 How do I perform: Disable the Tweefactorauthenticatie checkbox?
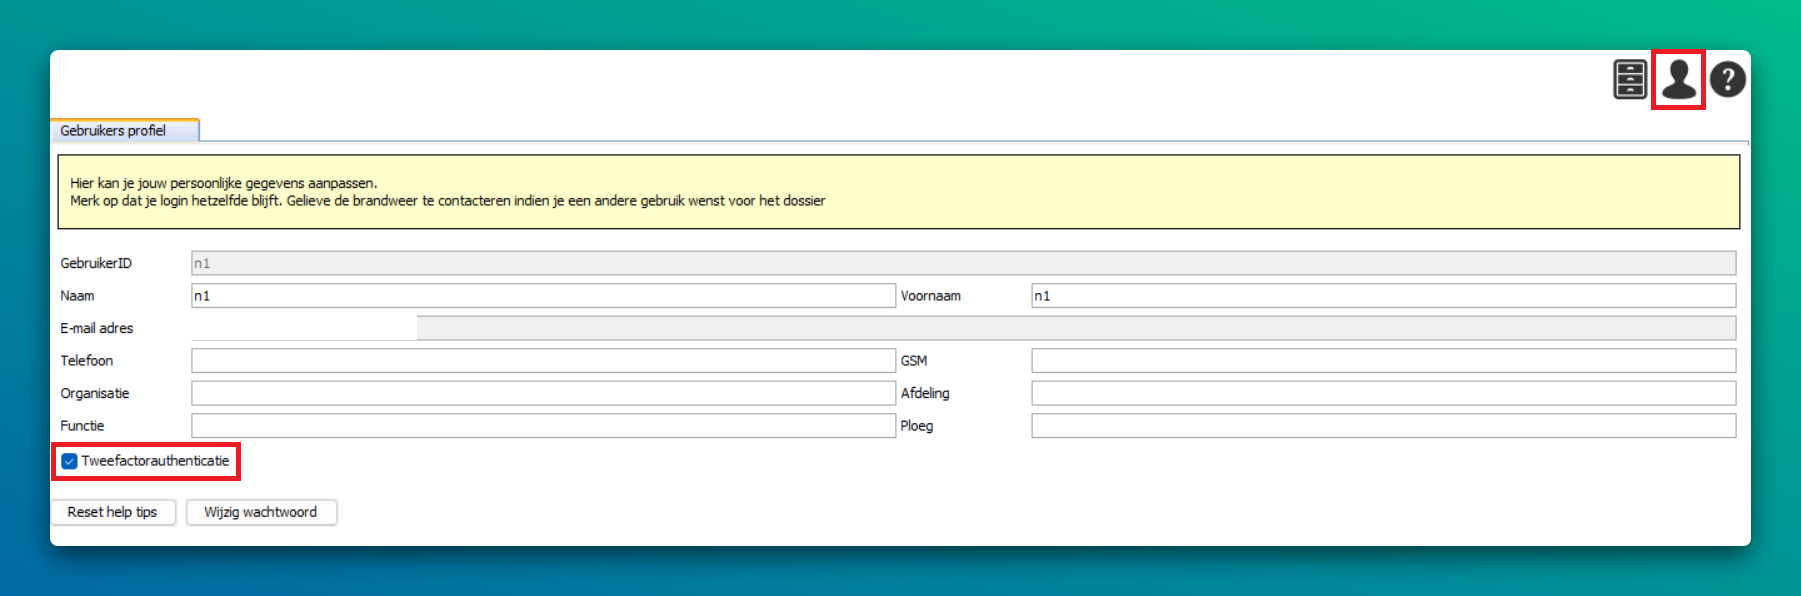pyautogui.click(x=69, y=461)
